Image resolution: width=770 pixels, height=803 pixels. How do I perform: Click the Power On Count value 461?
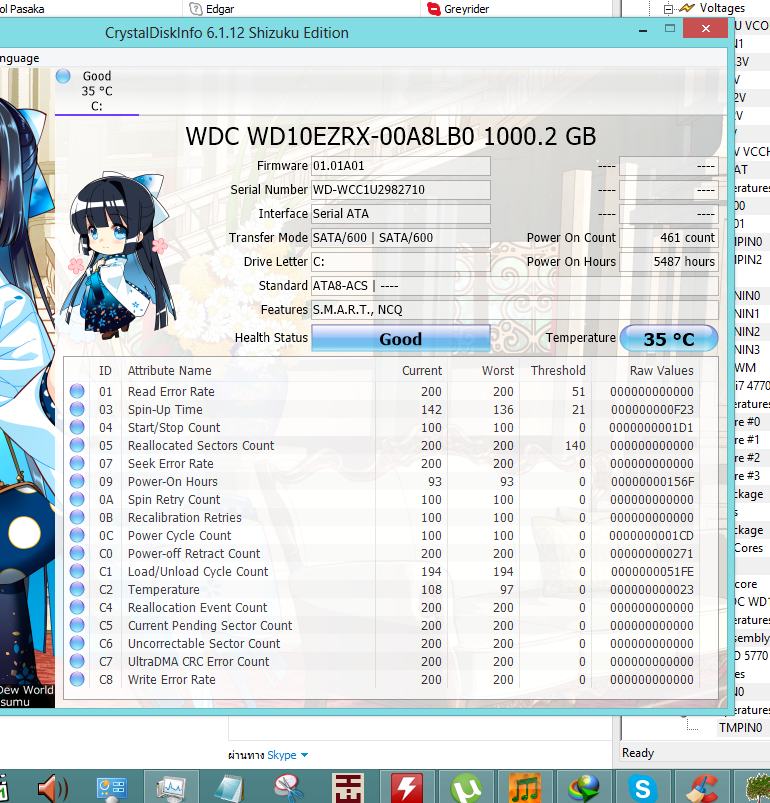[669, 238]
